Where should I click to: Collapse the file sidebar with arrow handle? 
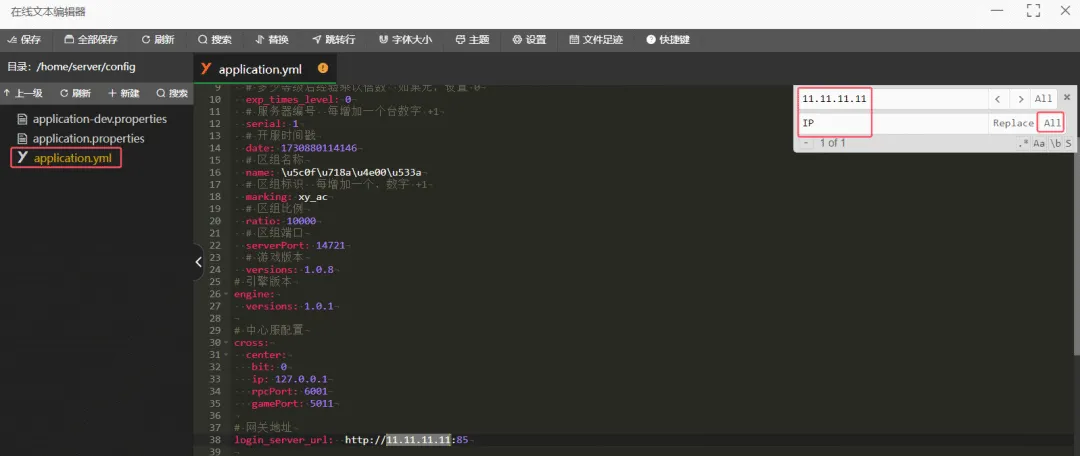[198, 262]
